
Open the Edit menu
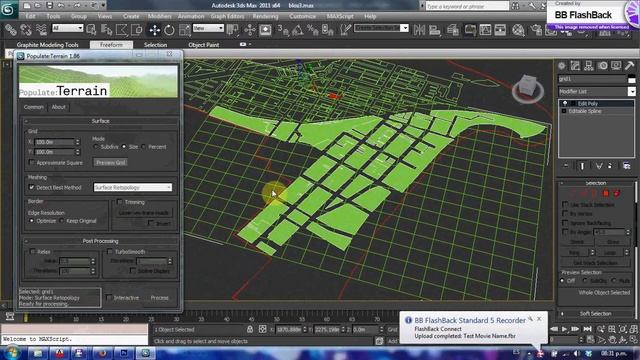pos(30,16)
